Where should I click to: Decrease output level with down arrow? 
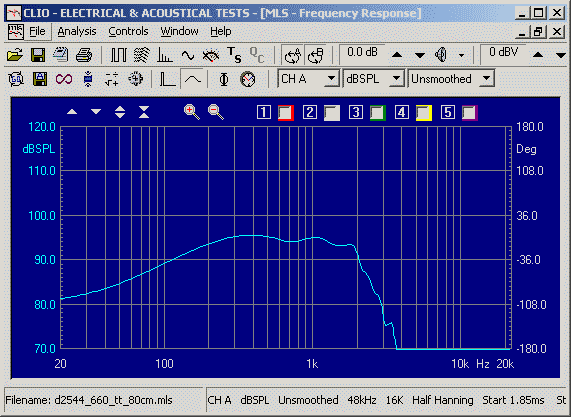point(420,55)
